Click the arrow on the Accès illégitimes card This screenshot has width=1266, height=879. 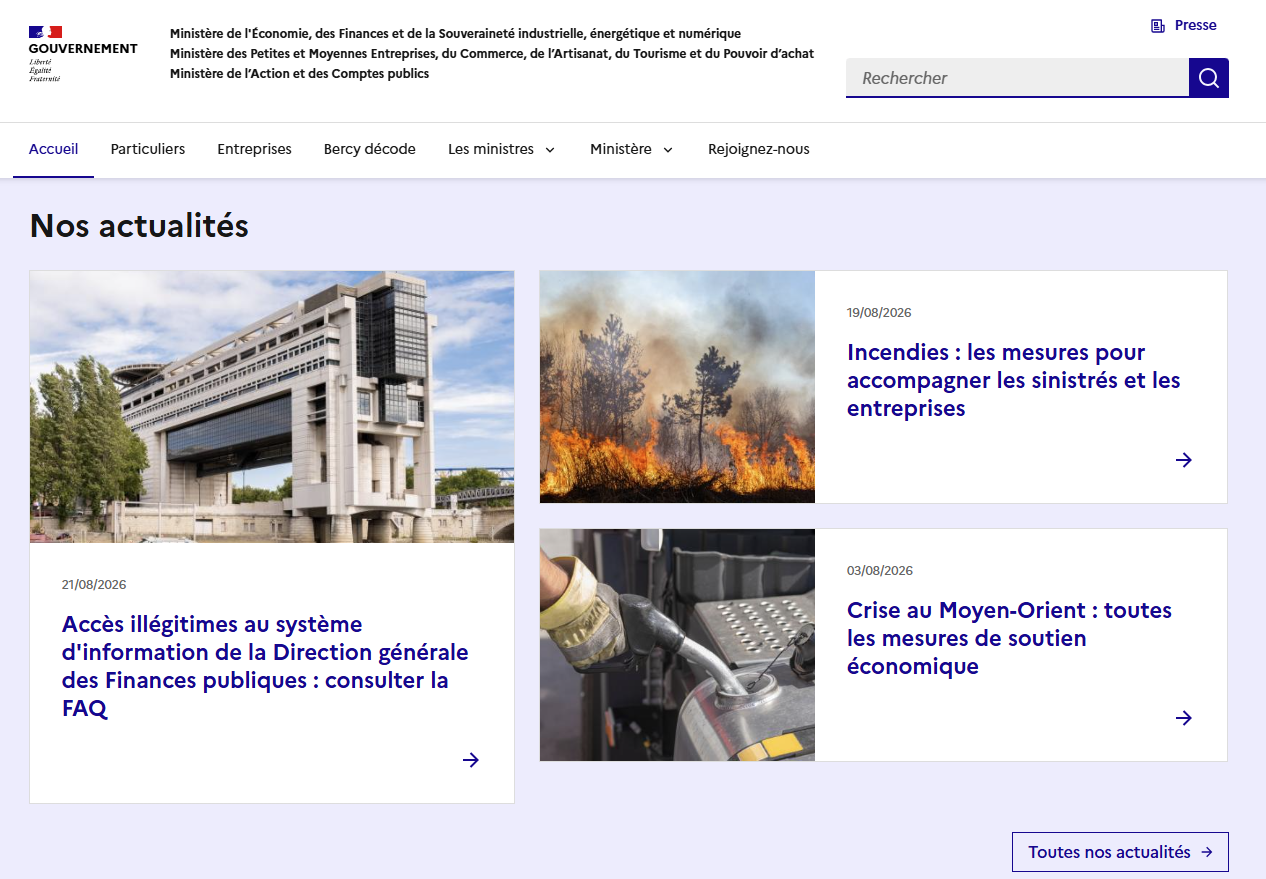pos(471,760)
